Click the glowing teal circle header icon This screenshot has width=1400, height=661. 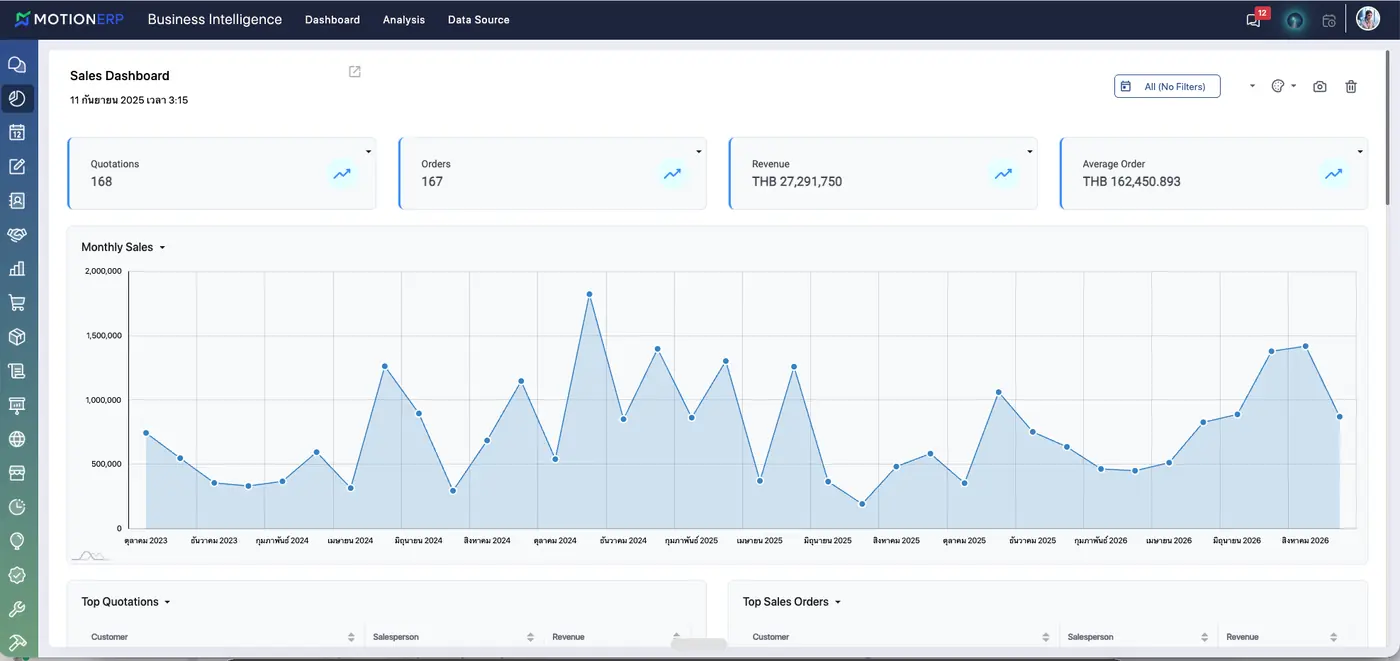point(1295,20)
